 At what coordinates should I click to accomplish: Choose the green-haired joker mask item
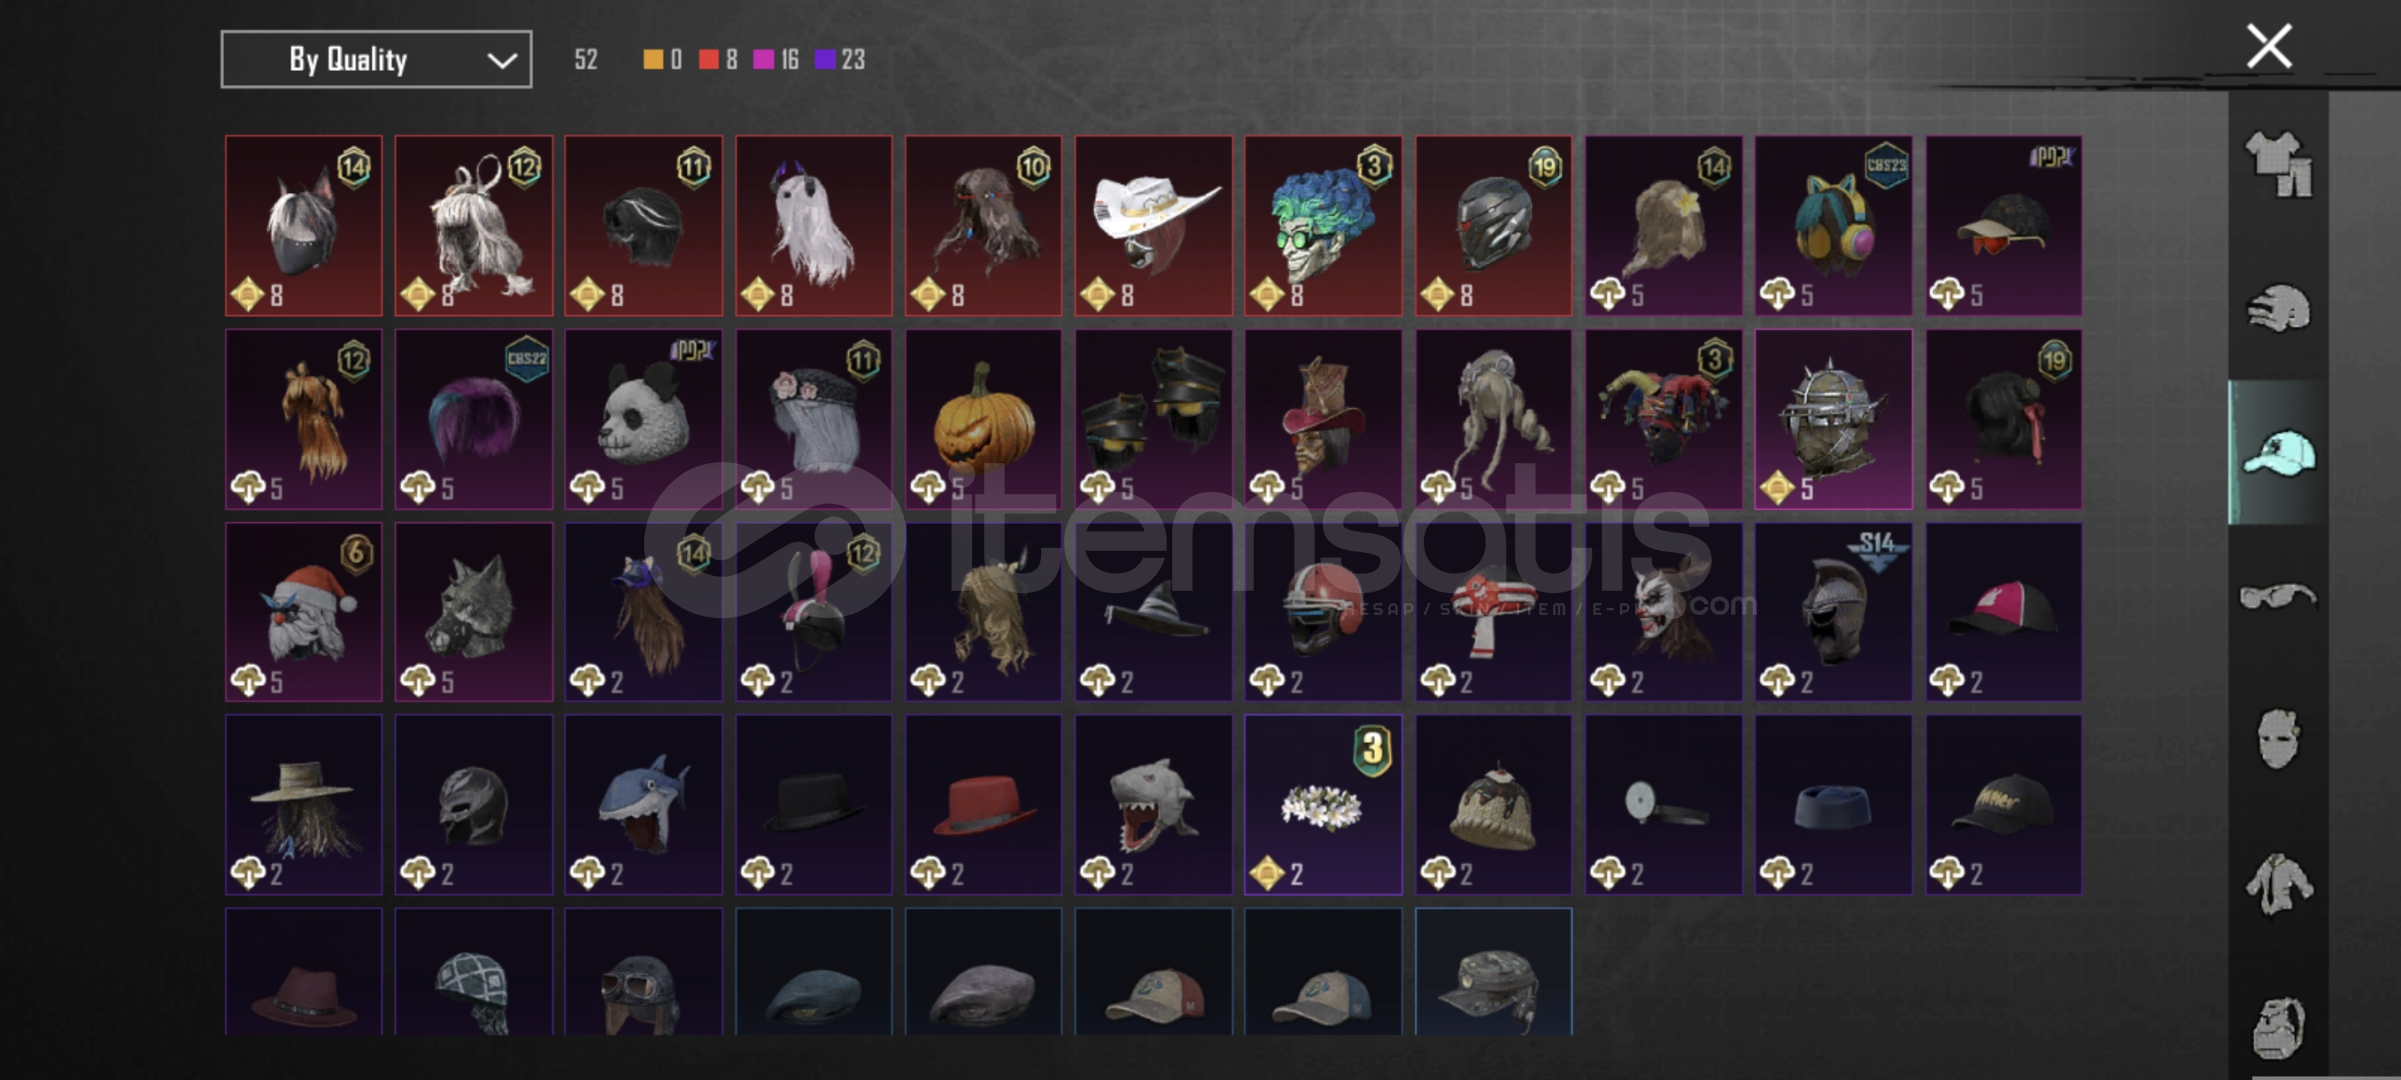coord(1323,226)
